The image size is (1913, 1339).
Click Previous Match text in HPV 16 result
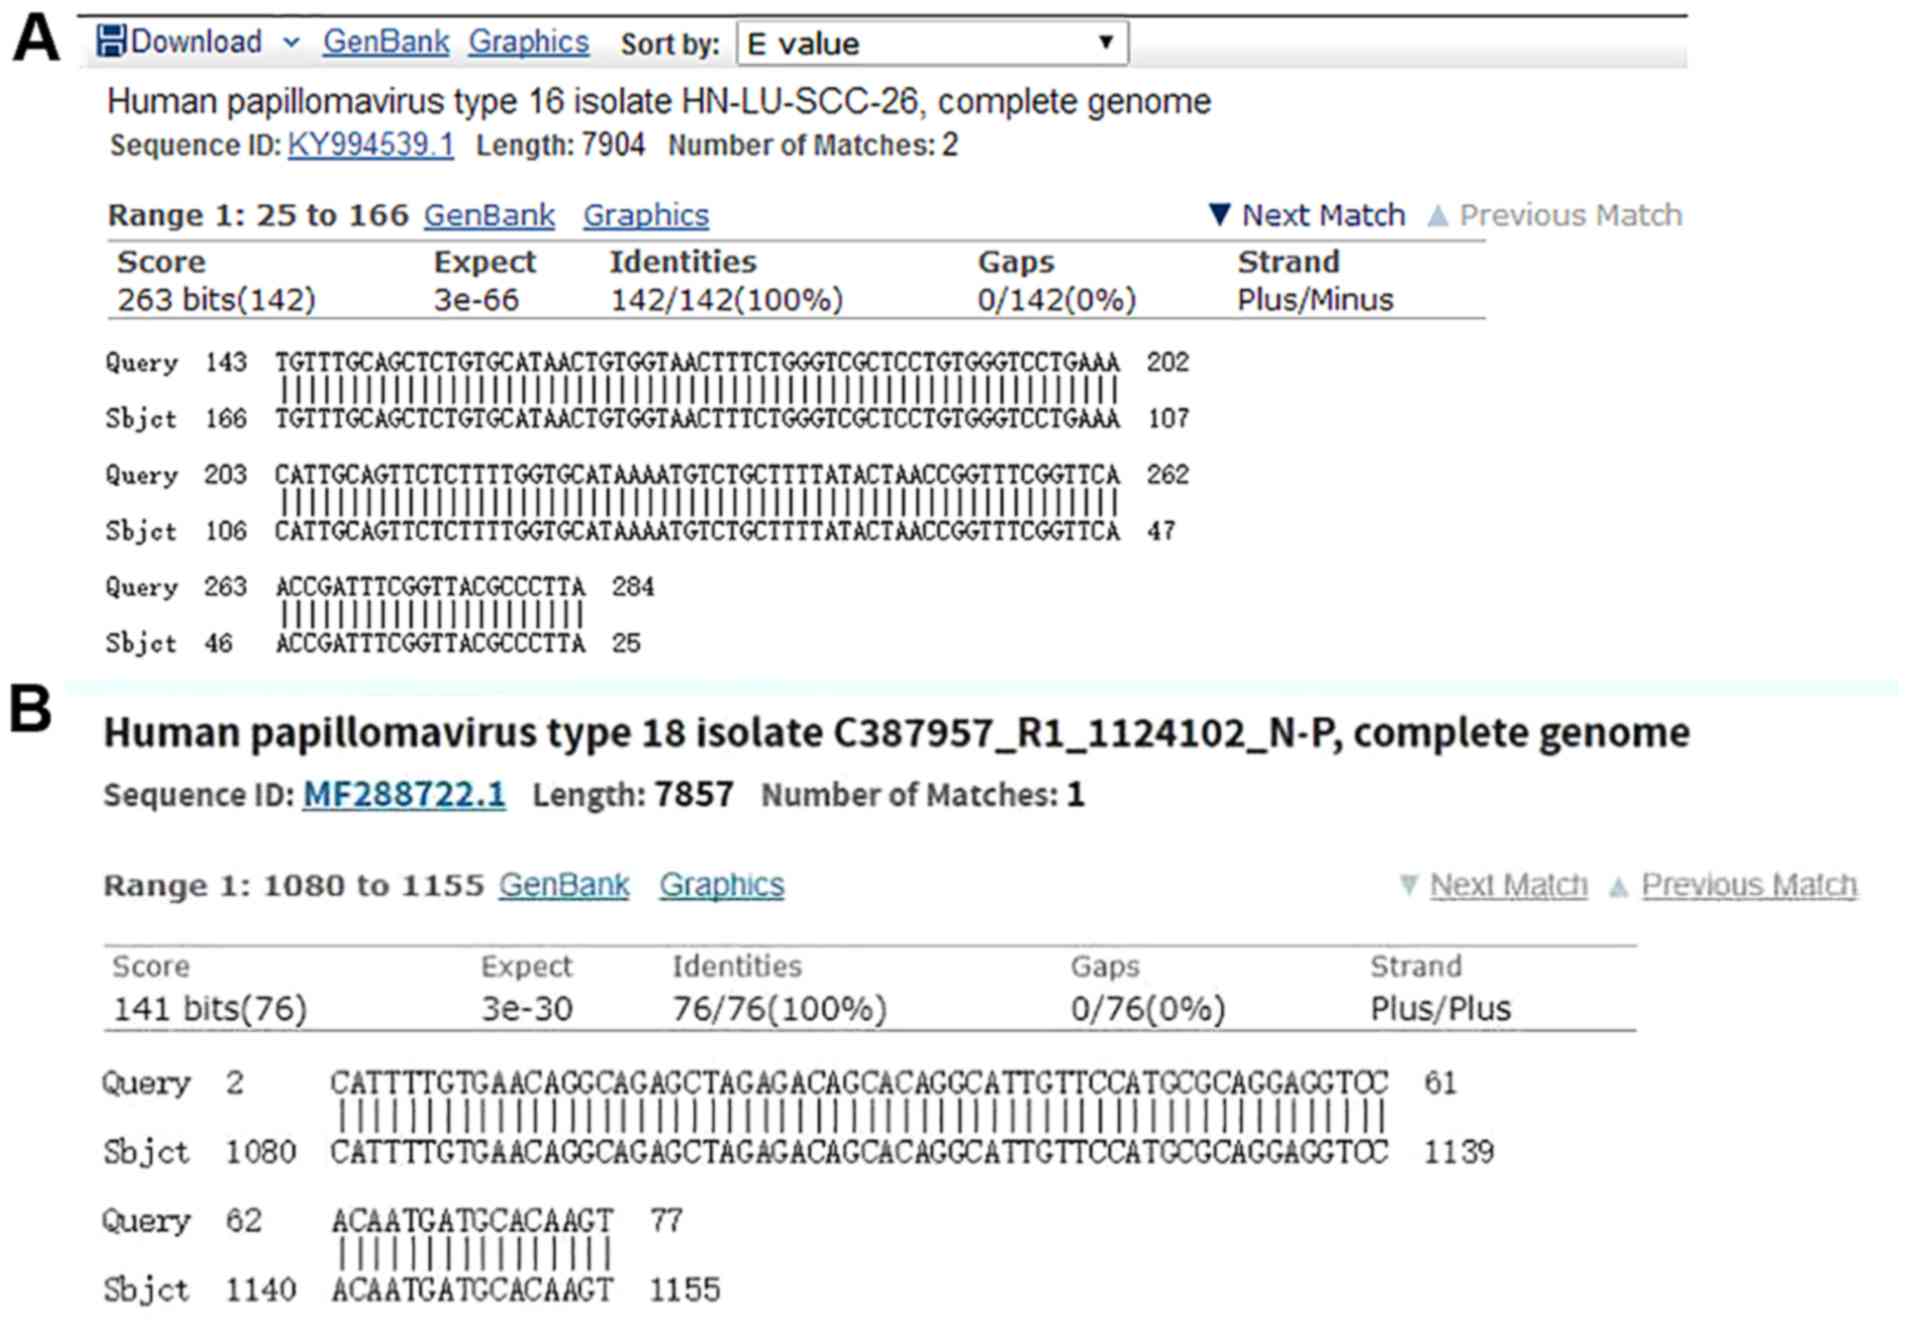click(x=1570, y=215)
